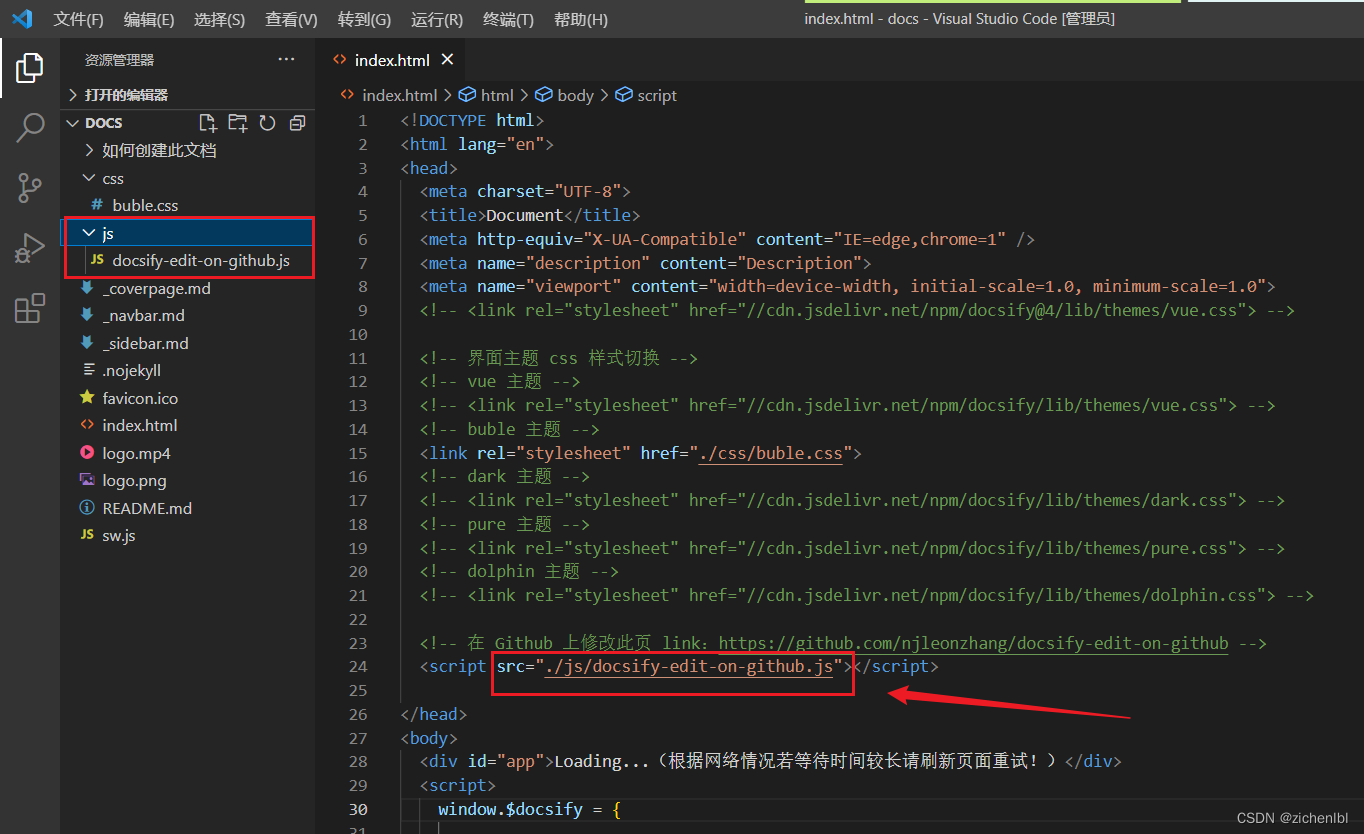Open README.md file
The image size is (1364, 834).
point(188,508)
